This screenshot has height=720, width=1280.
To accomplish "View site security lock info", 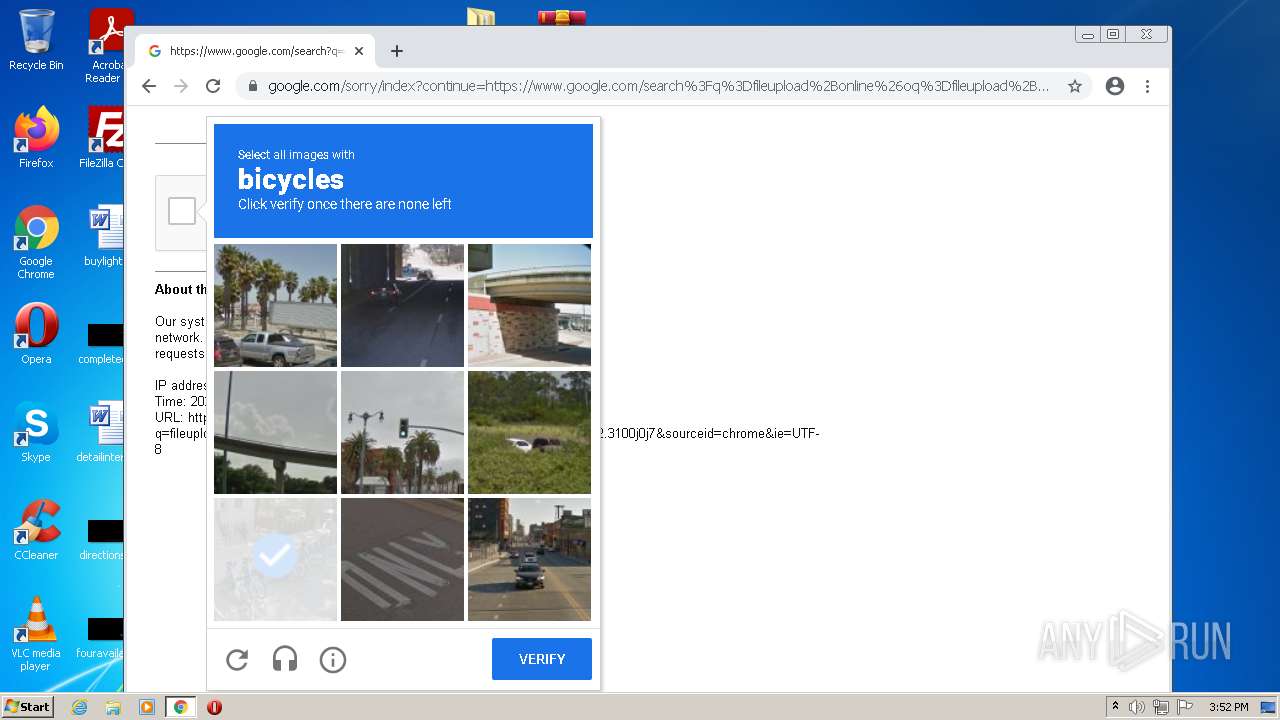I will point(252,86).
